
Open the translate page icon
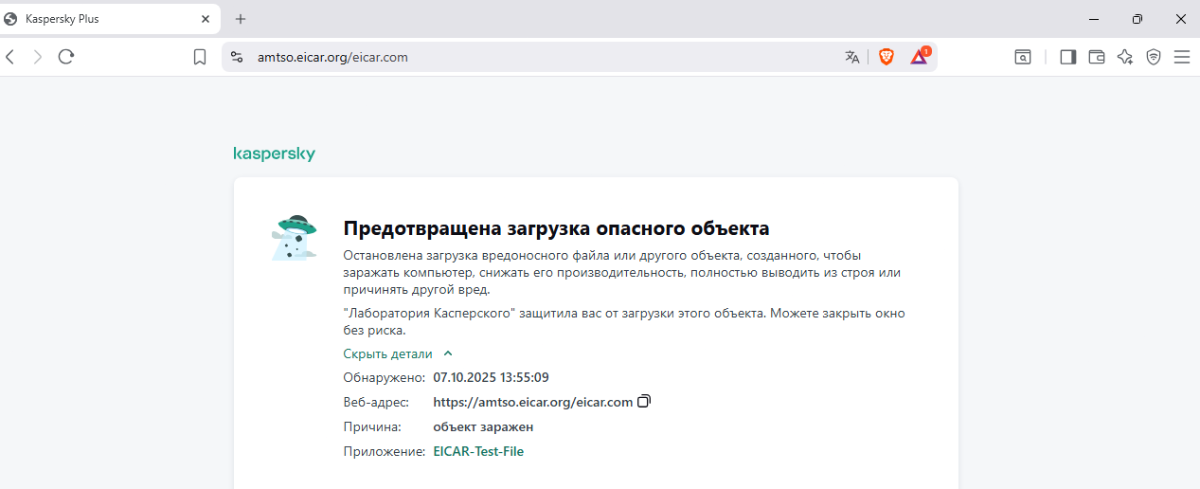click(852, 57)
